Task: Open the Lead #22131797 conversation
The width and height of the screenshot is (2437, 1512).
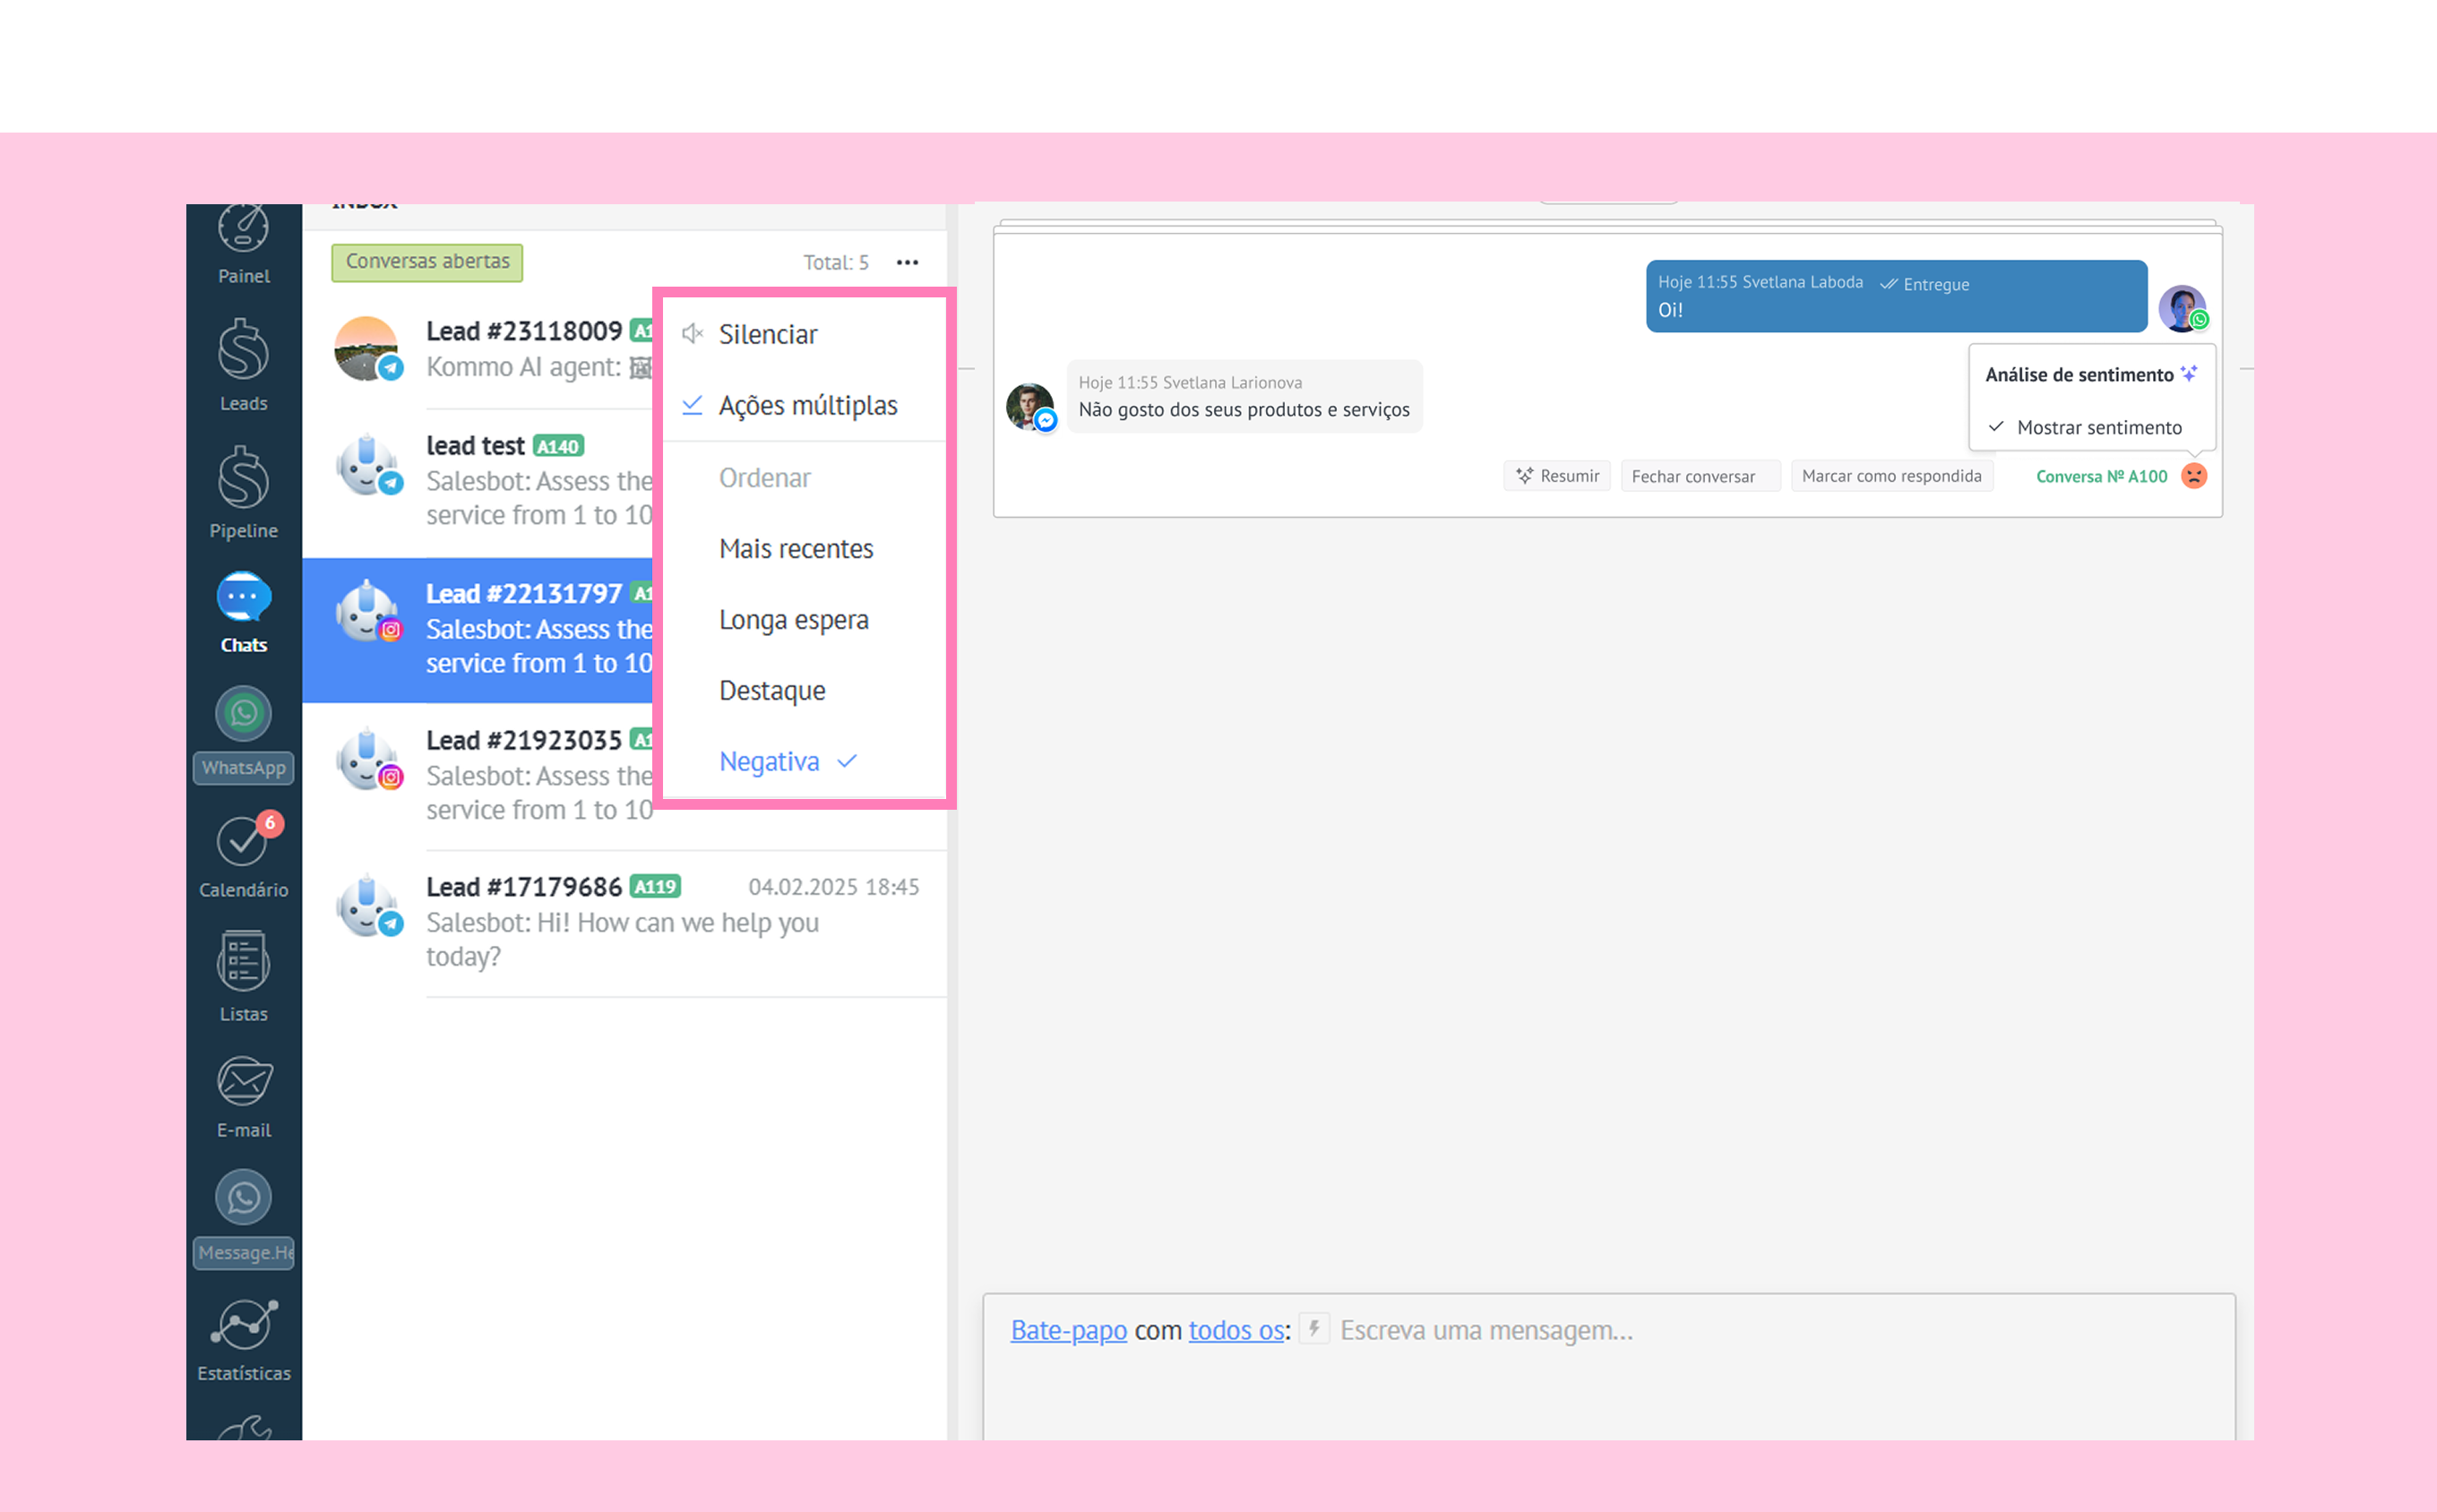Action: [x=478, y=629]
